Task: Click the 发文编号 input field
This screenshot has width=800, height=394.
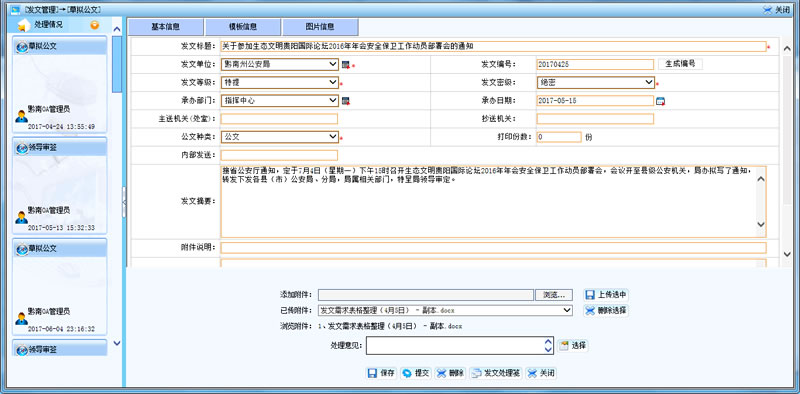Action: [x=595, y=64]
